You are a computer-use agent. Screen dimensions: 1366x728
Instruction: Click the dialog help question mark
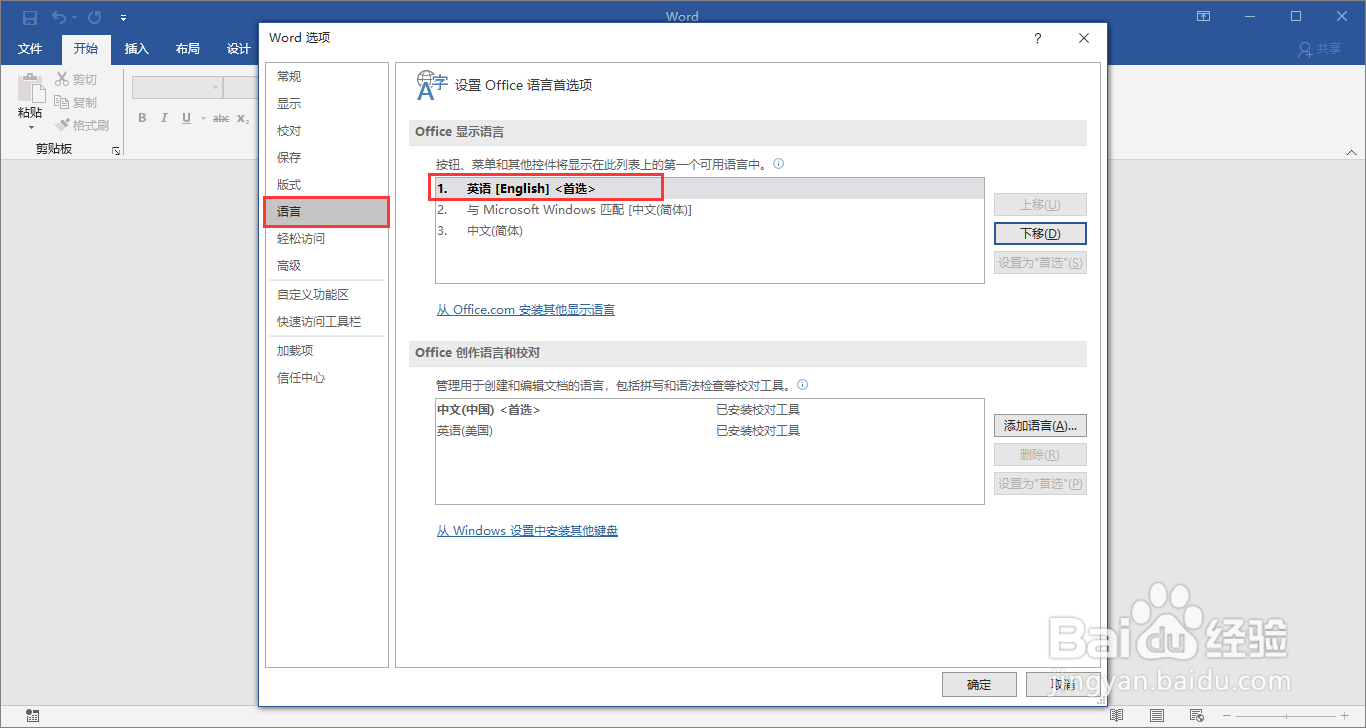(1037, 38)
